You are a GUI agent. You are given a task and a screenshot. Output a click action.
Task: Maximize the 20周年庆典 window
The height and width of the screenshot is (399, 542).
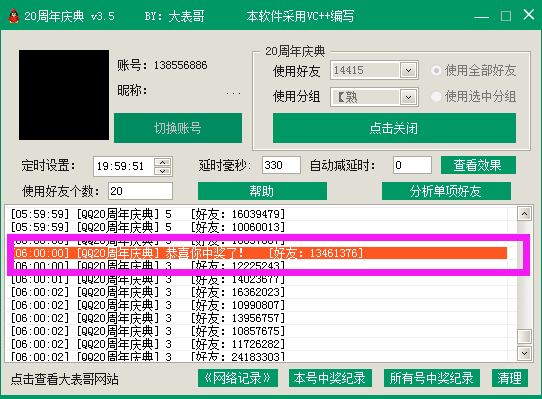pos(506,16)
